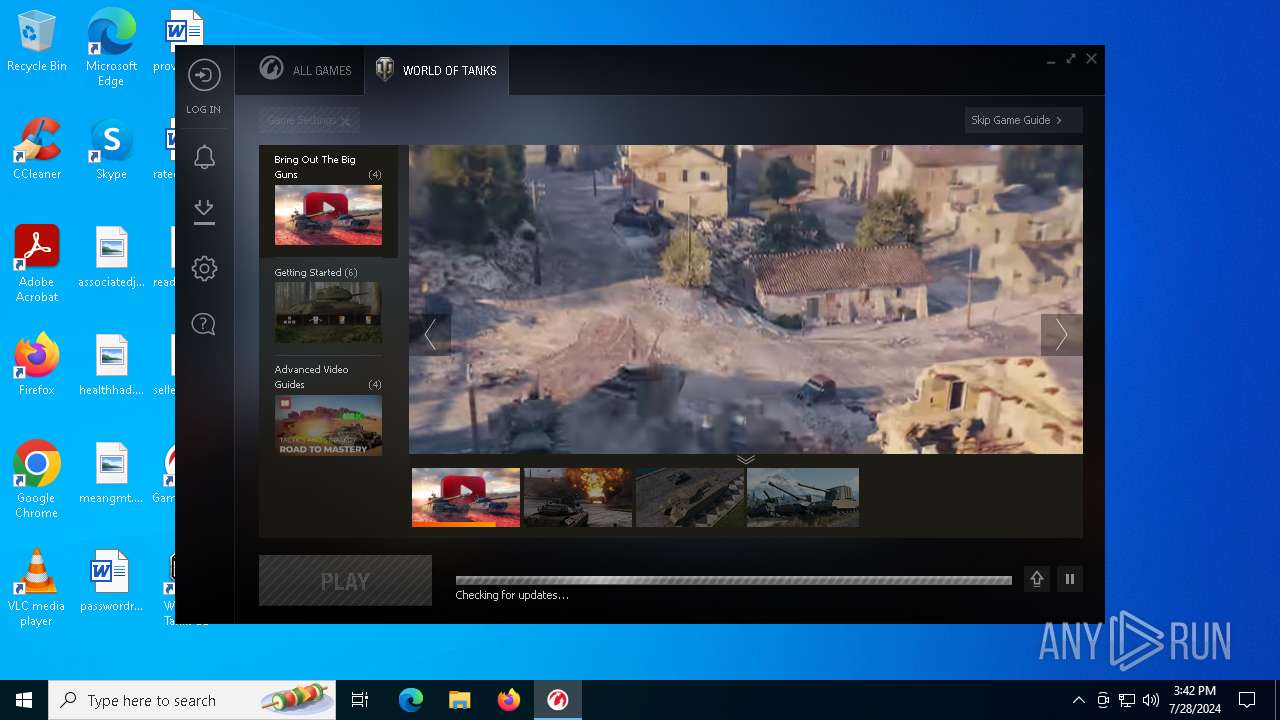Select third video thumbnail in strip
Viewport: 1280px width, 720px height.
click(690, 497)
